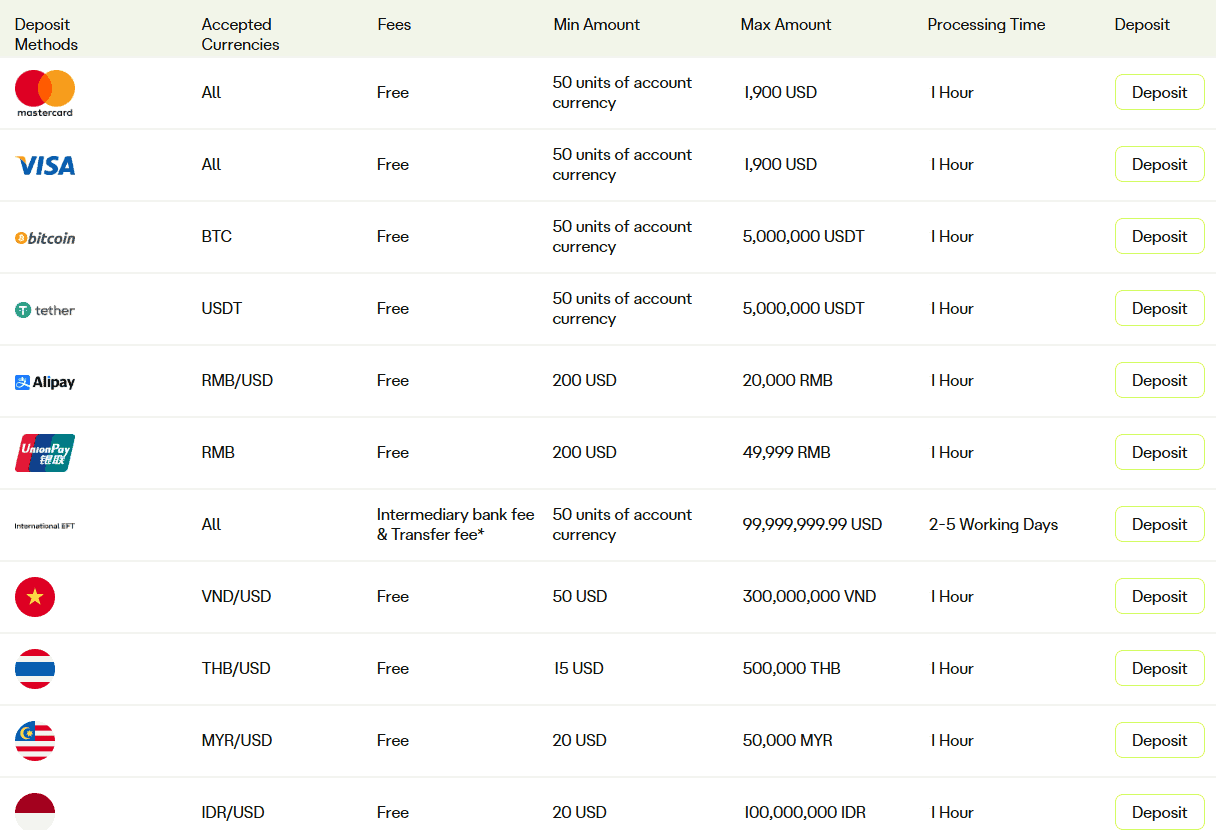The height and width of the screenshot is (830, 1216).
Task: Click the Tether logo
Action: tap(44, 308)
